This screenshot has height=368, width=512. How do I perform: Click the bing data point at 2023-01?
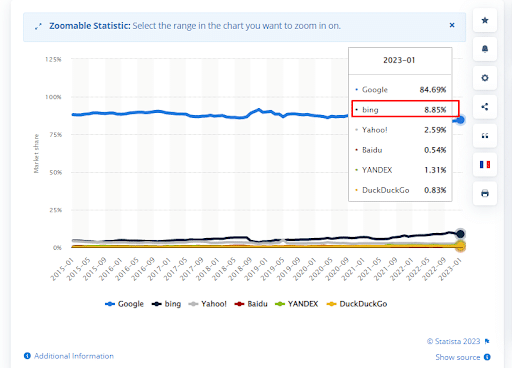[x=460, y=234]
